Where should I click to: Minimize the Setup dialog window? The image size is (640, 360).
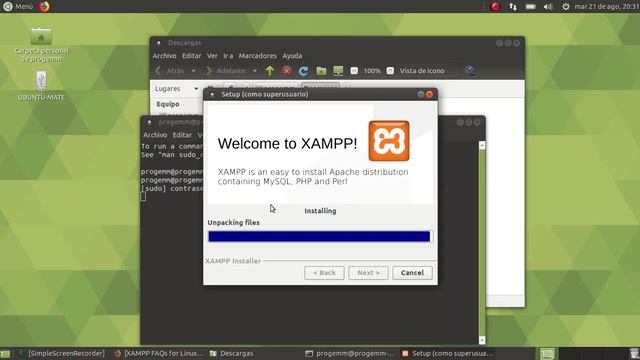pyautogui.click(x=420, y=94)
